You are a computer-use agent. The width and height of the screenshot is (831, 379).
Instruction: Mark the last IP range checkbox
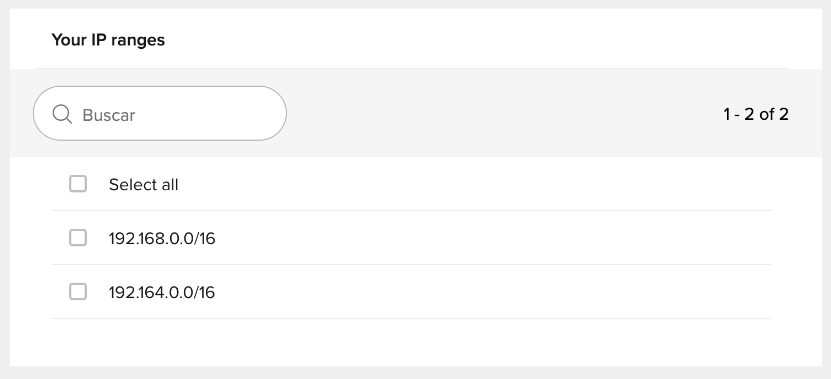point(78,292)
